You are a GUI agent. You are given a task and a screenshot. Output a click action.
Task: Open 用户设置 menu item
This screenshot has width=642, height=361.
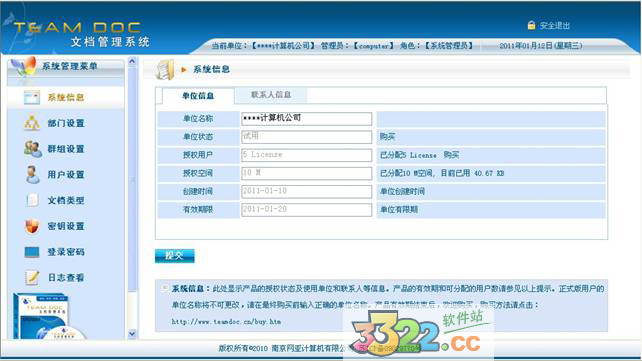(66, 175)
